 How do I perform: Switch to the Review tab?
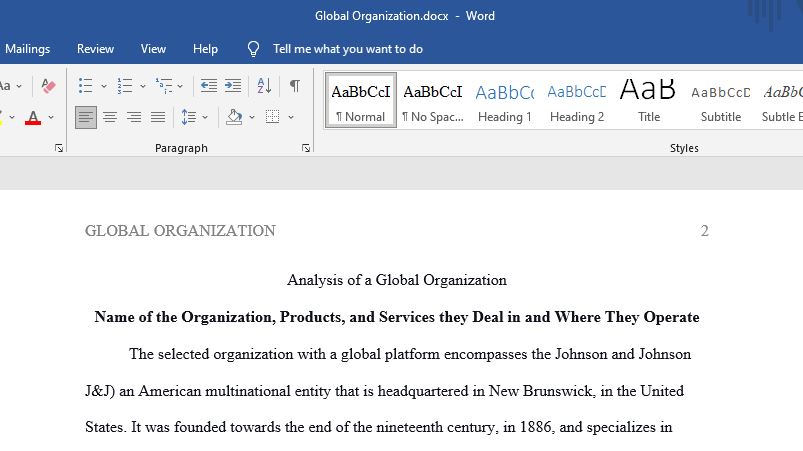pyautogui.click(x=95, y=49)
